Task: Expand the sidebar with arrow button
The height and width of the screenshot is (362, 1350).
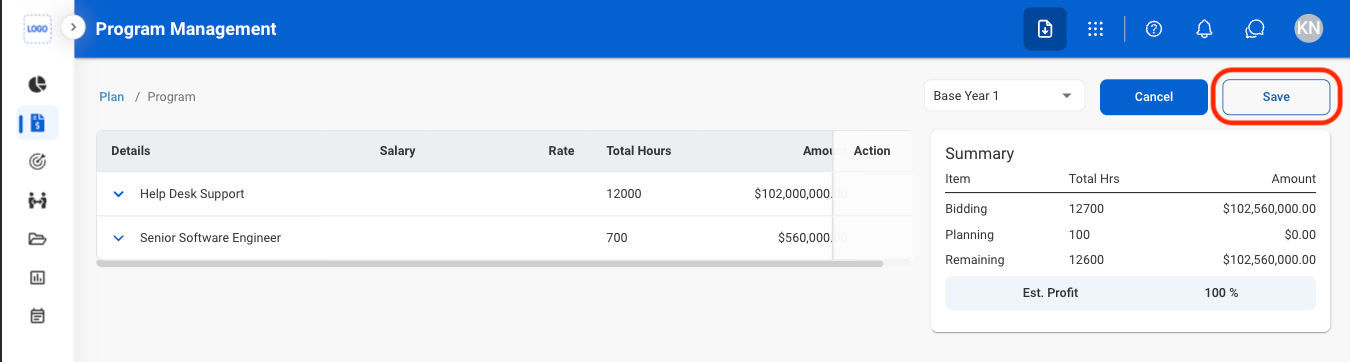Action: pyautogui.click(x=73, y=28)
